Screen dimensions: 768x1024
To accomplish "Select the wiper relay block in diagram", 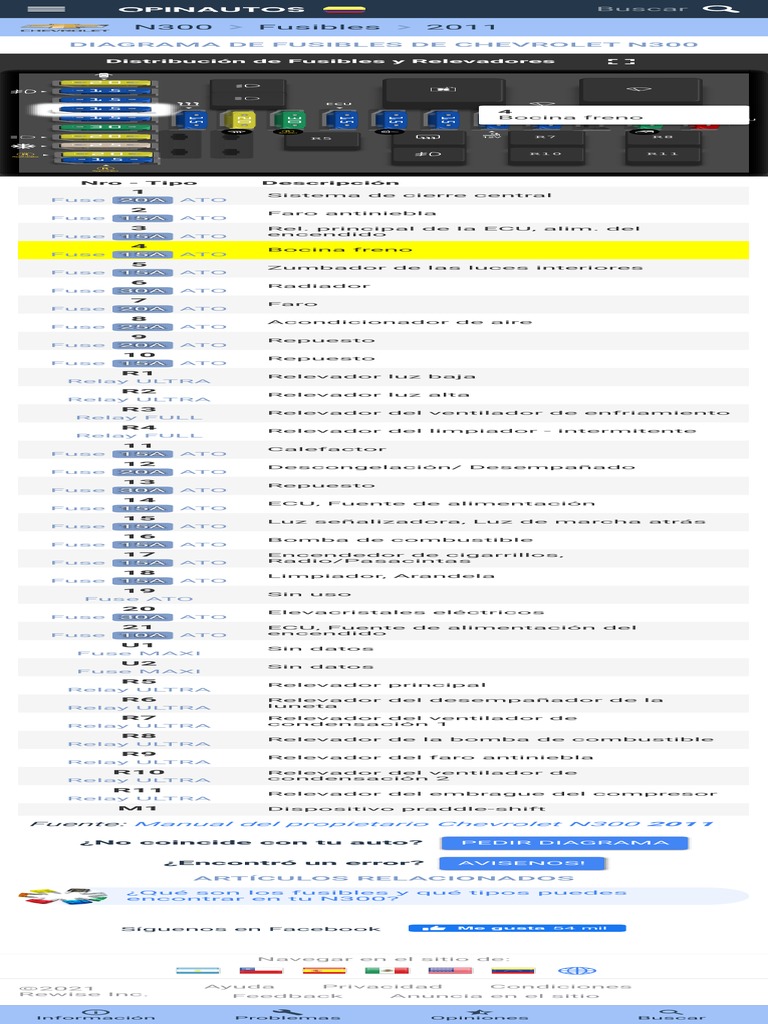I will 641,90.
